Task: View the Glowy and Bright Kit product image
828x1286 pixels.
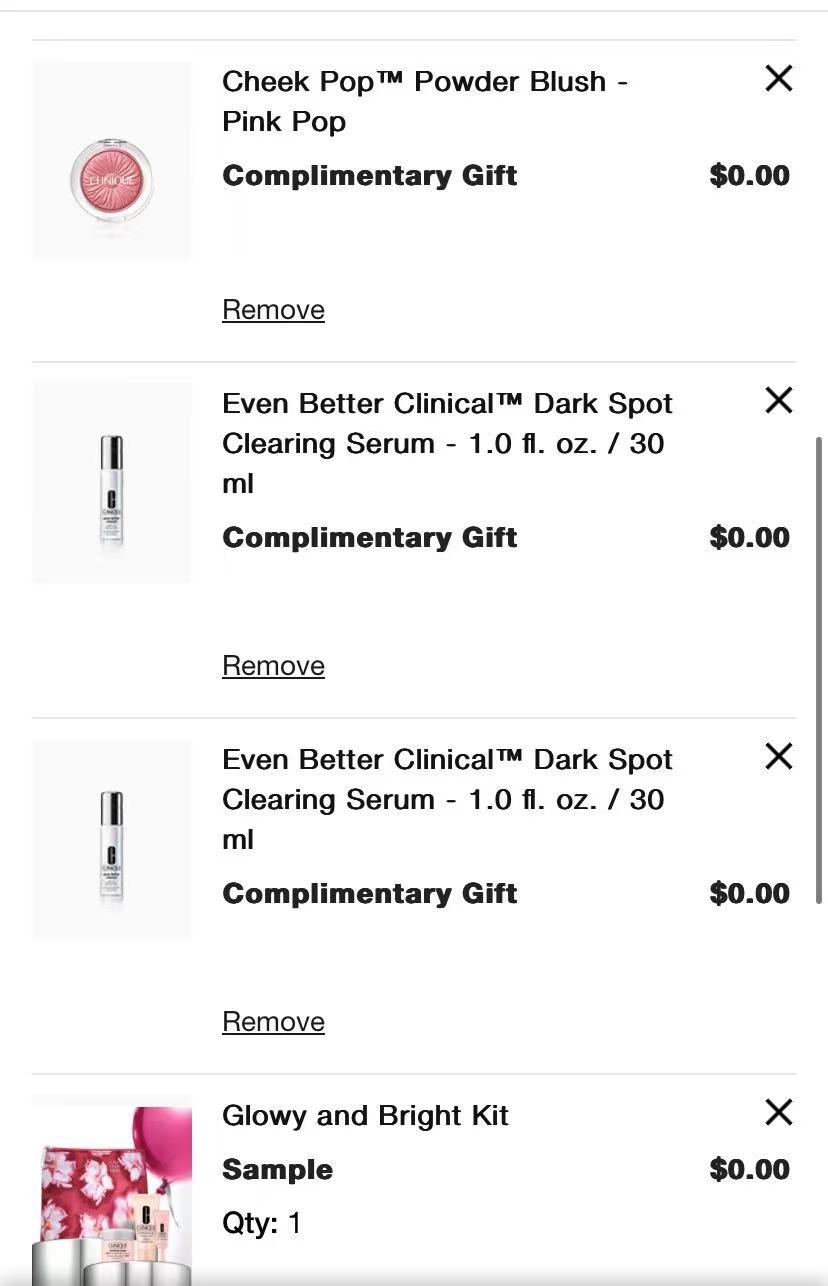Action: click(112, 1190)
